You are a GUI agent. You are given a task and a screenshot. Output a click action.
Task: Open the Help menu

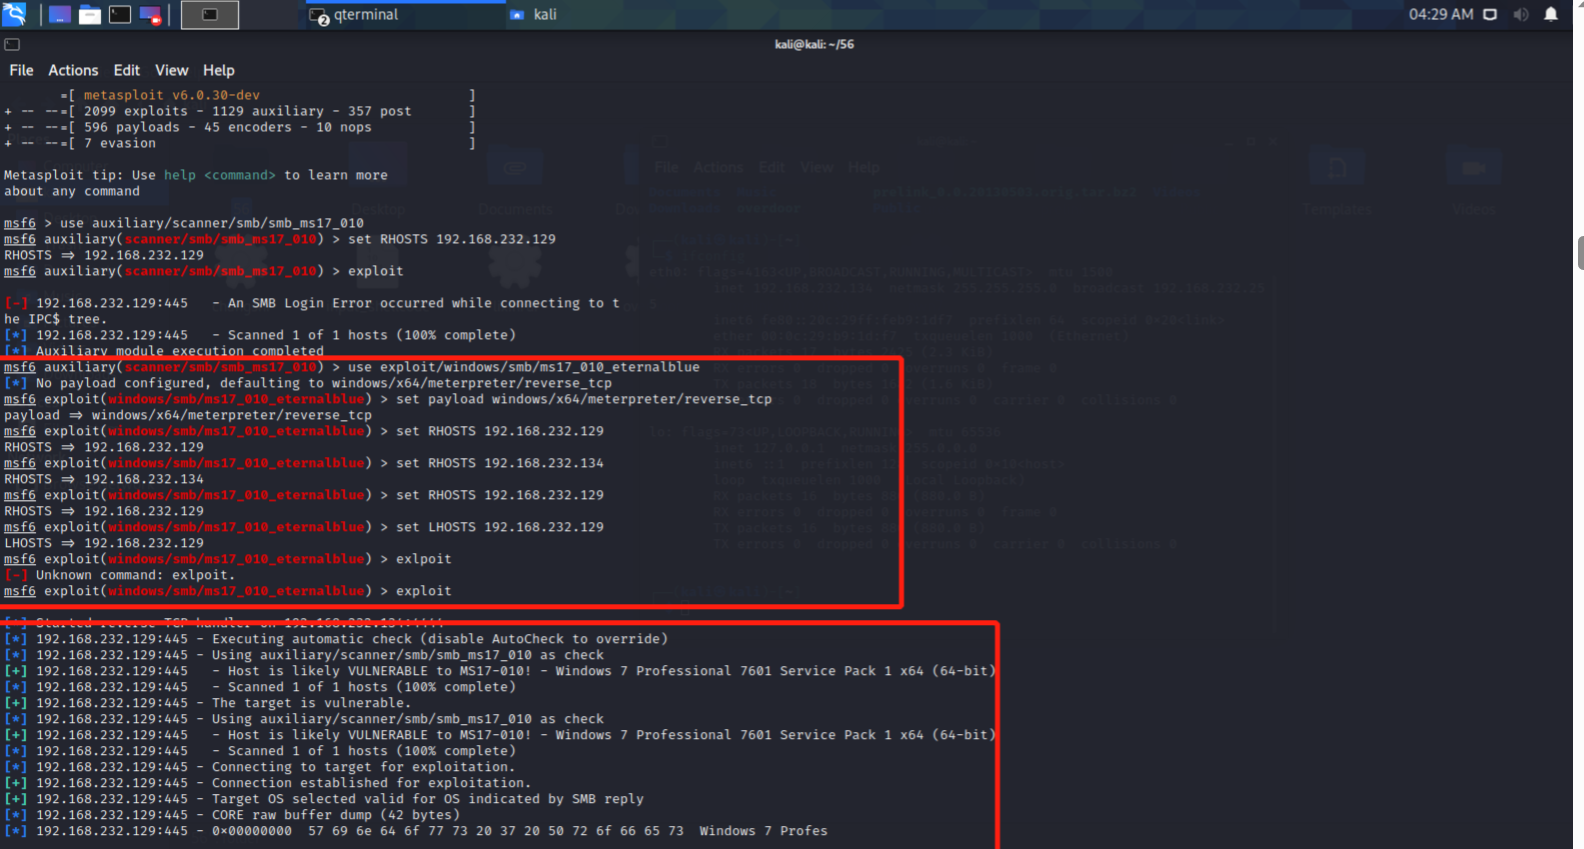218,70
